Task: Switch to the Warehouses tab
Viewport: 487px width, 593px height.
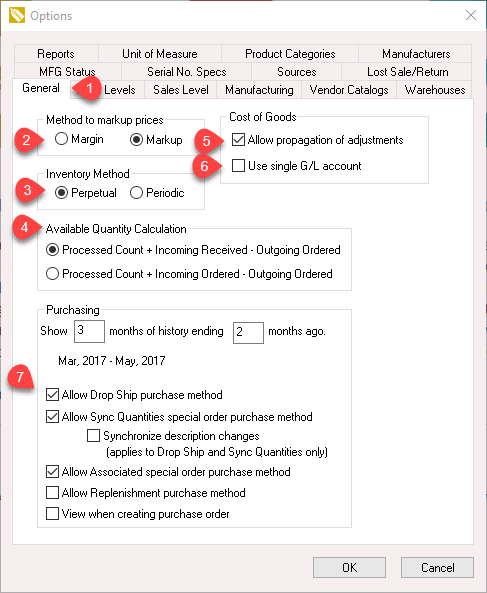Action: click(x=435, y=90)
